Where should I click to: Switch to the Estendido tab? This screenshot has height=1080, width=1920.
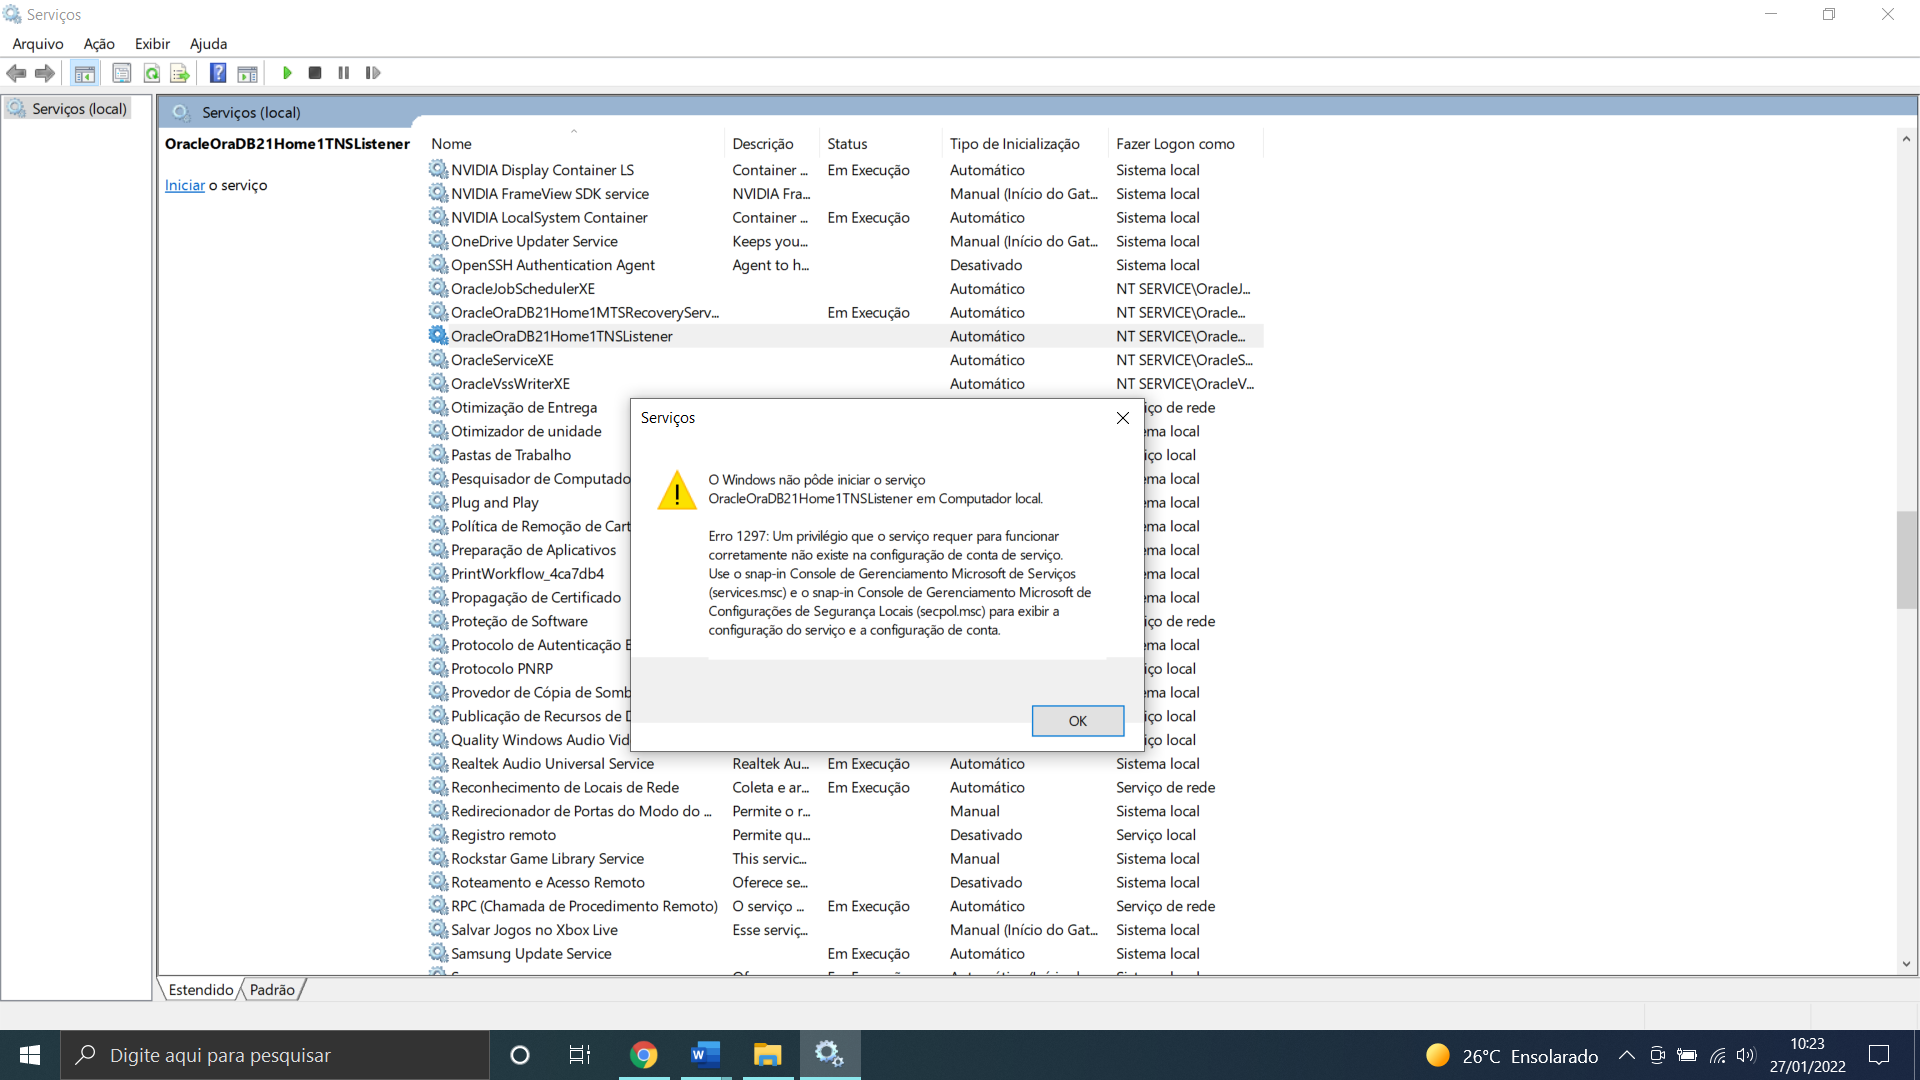(x=200, y=989)
